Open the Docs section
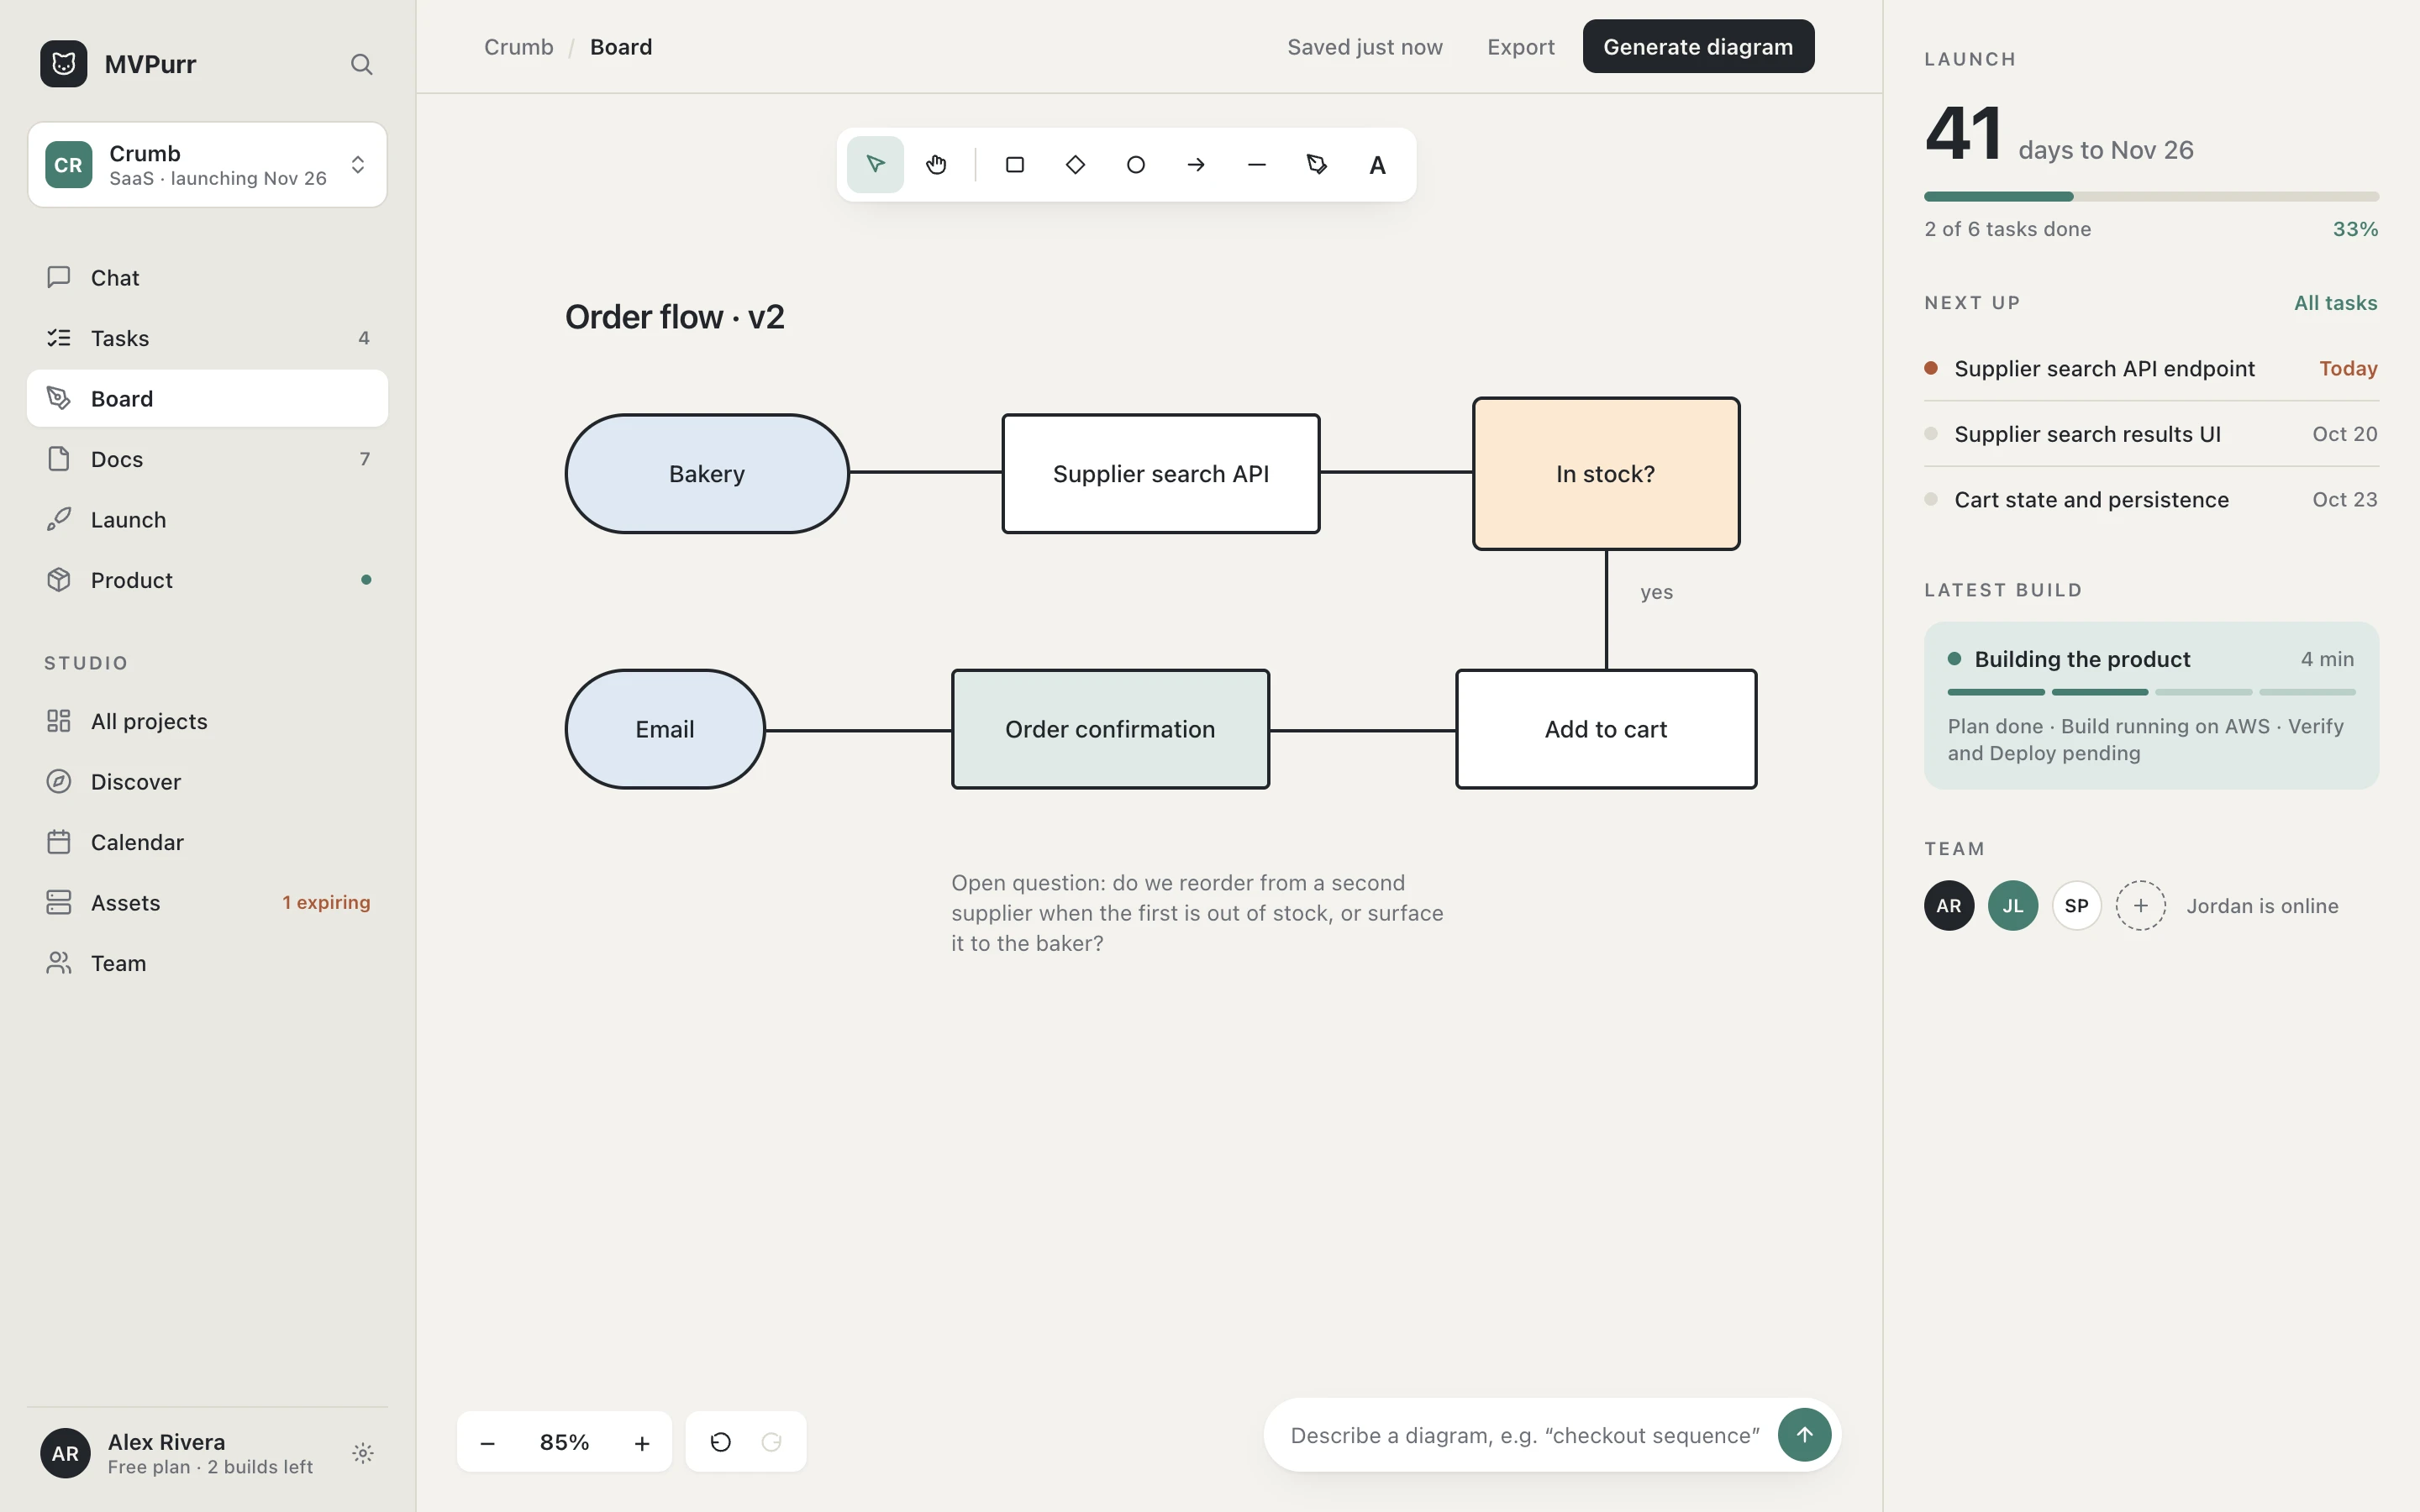This screenshot has height=1512, width=2420. click(x=207, y=459)
